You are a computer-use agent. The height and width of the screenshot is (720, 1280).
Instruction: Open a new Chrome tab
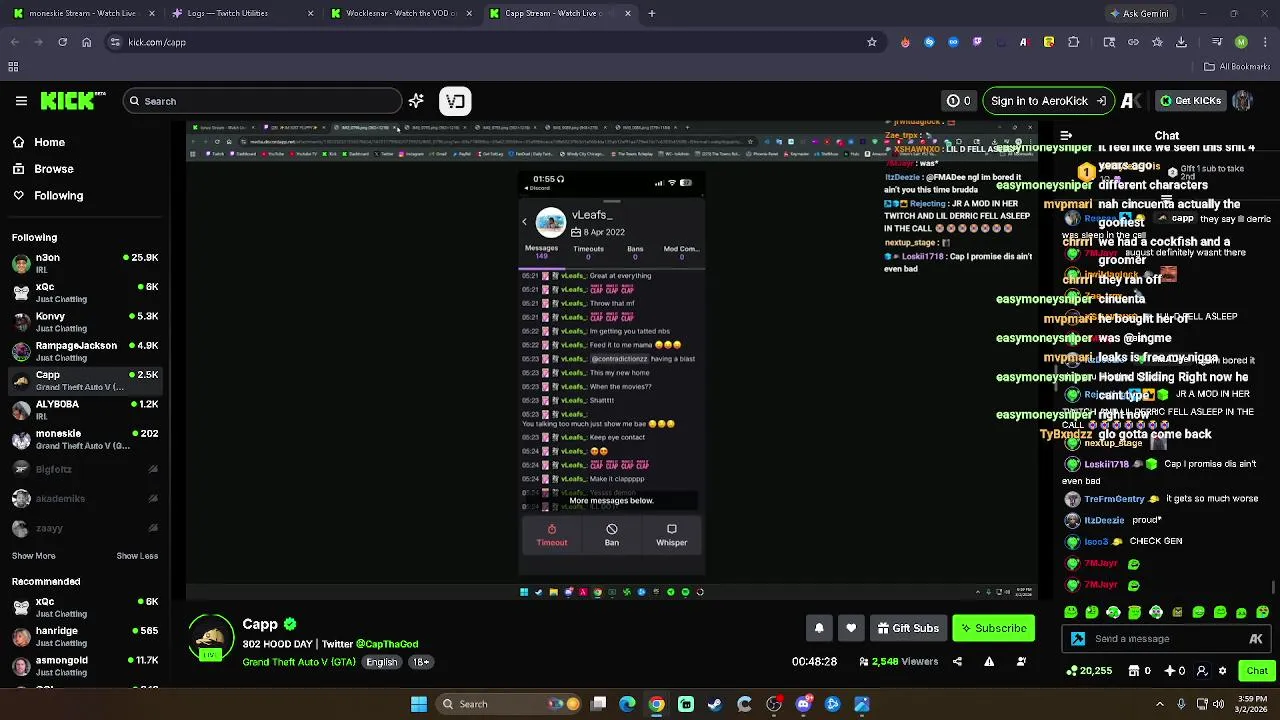[x=652, y=14]
